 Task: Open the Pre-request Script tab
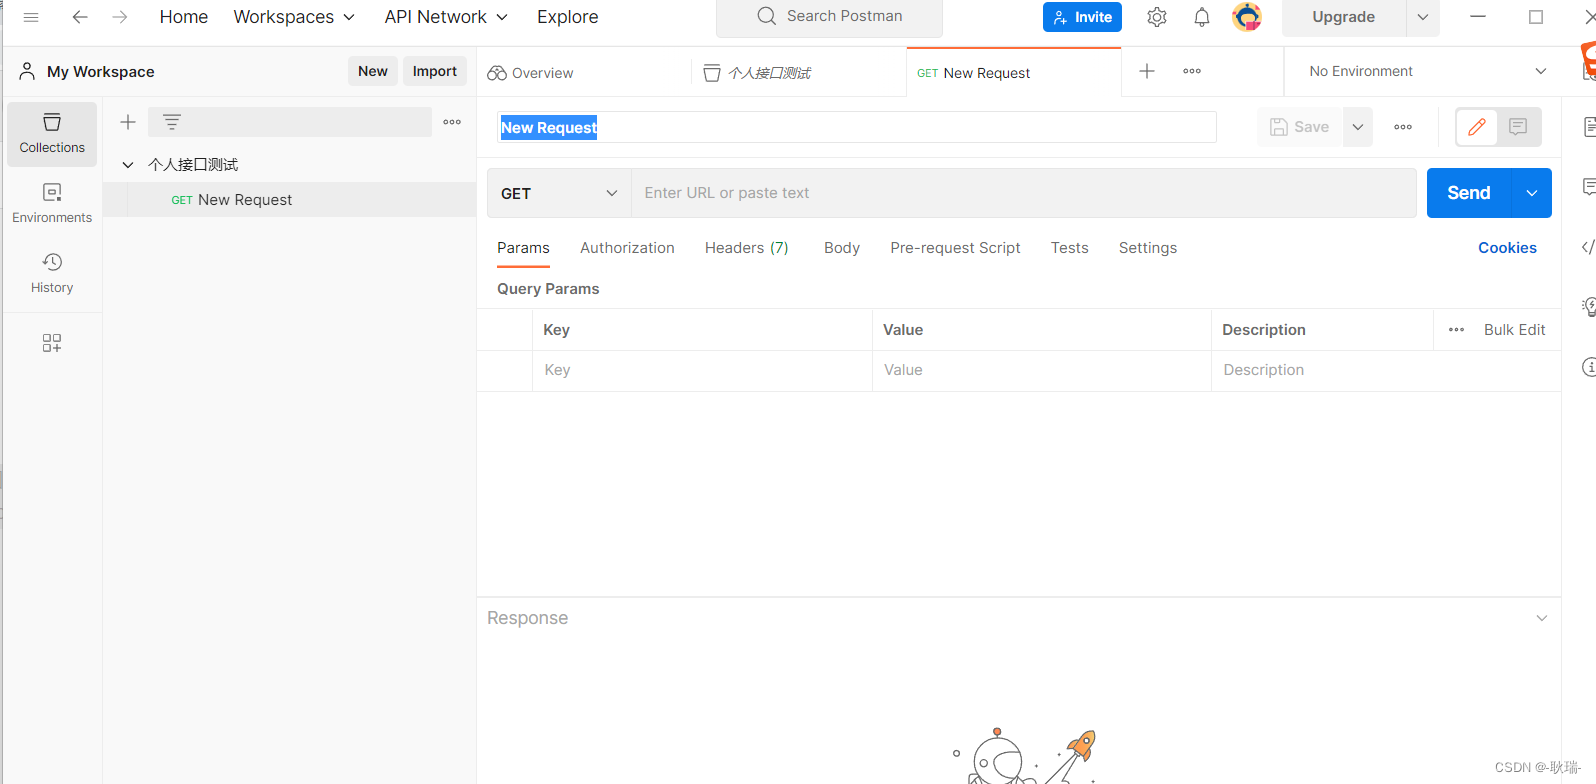coord(955,248)
